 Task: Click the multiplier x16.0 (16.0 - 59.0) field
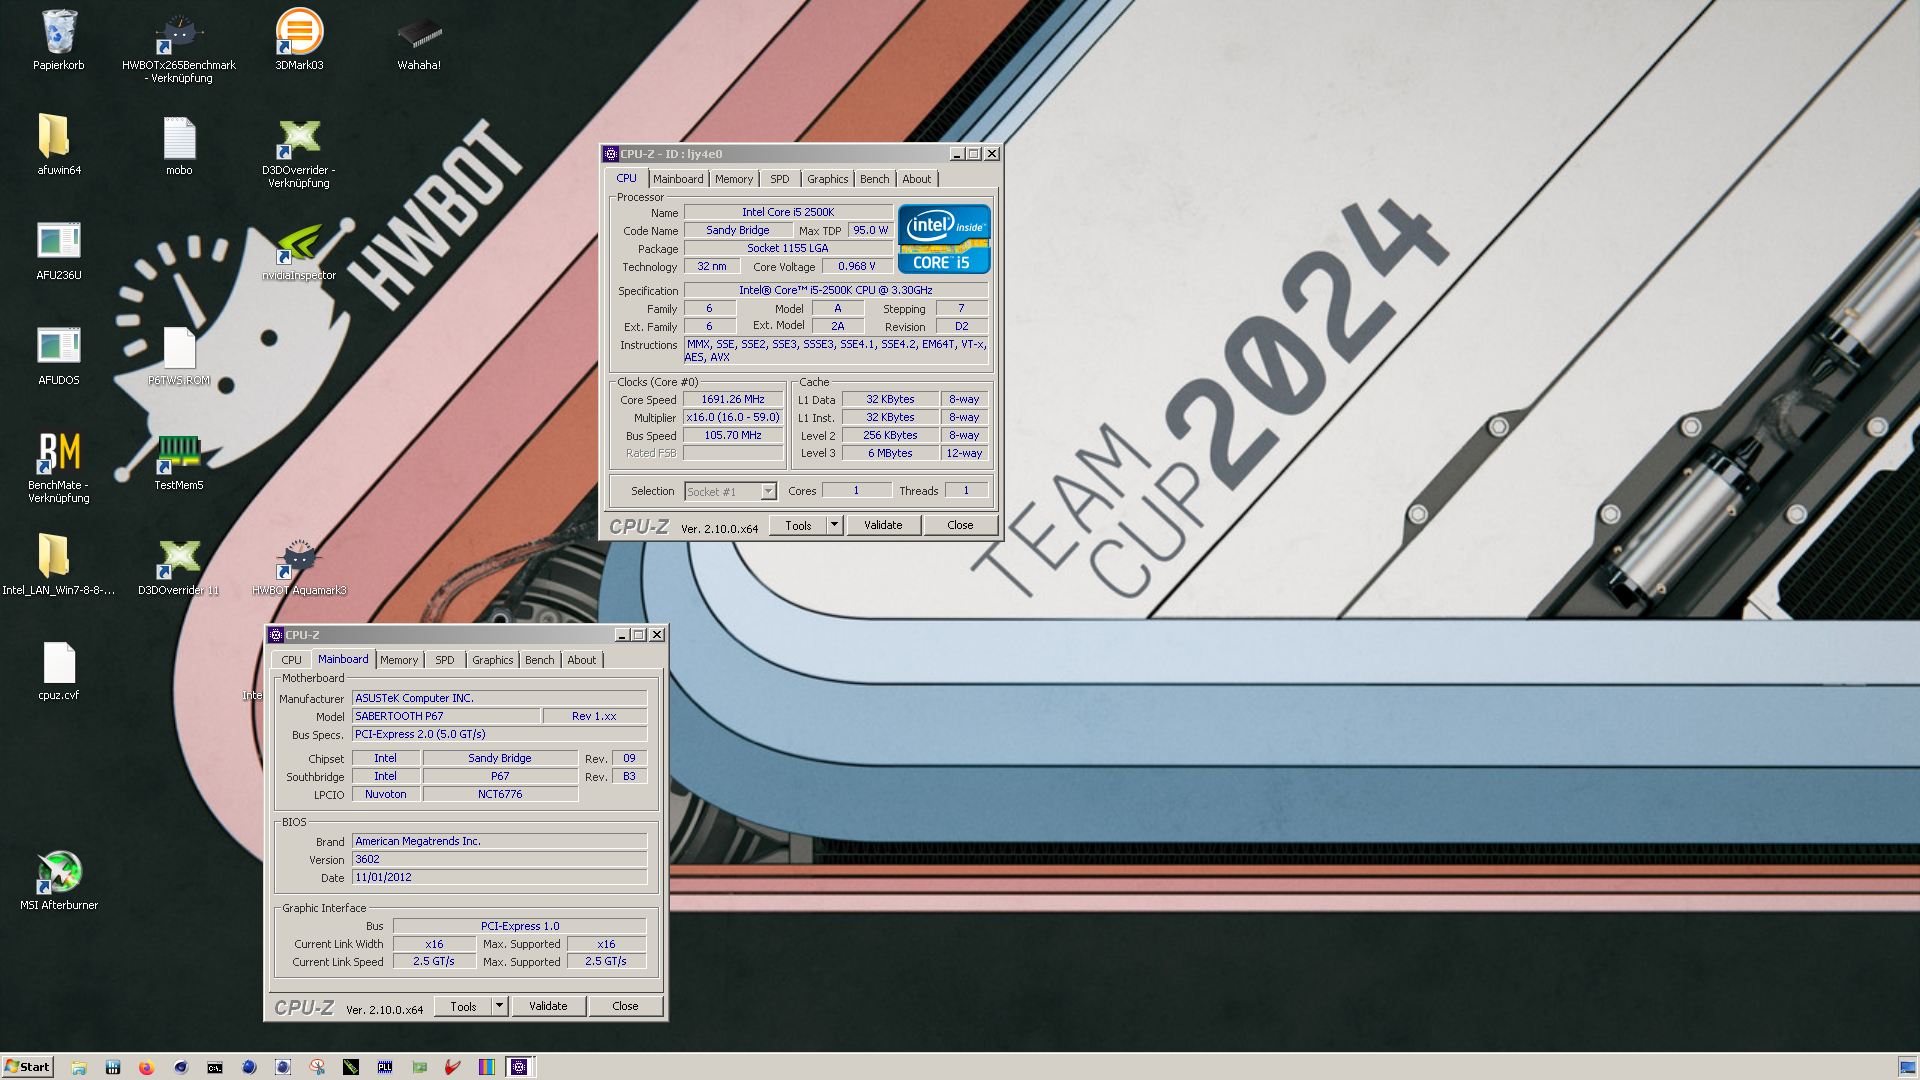click(x=733, y=417)
